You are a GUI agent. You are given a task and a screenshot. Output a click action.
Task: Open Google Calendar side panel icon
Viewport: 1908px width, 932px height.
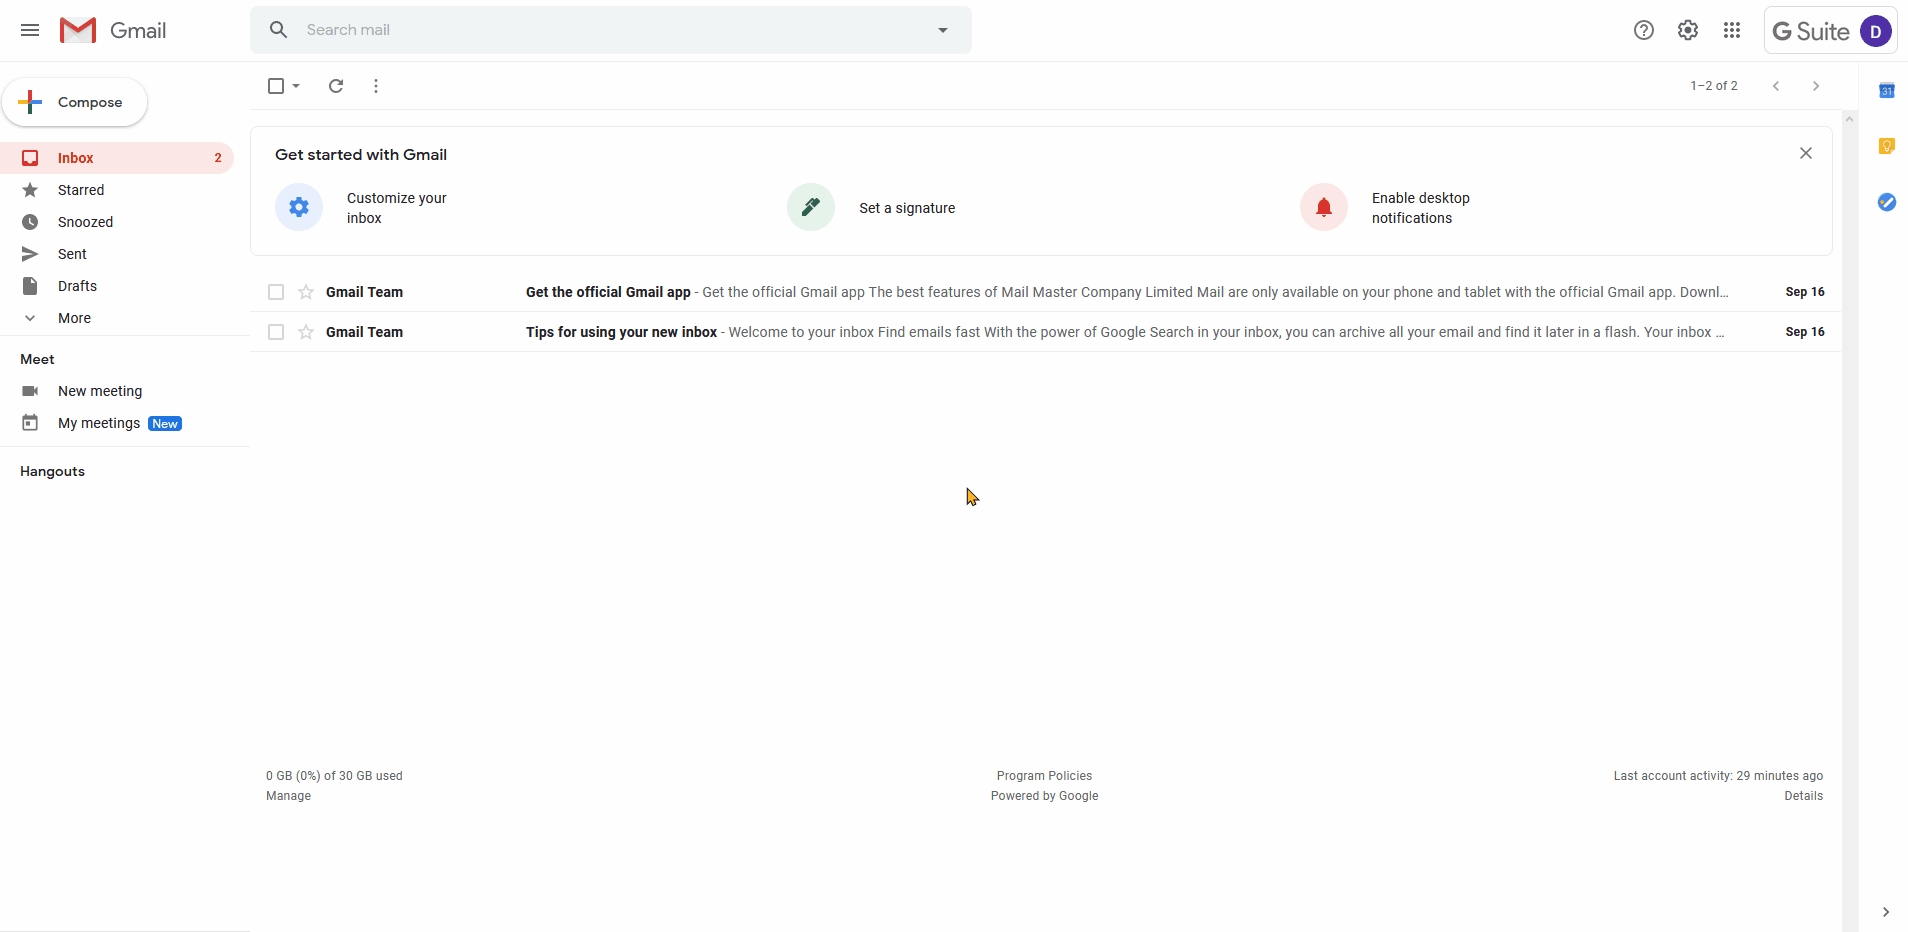1887,91
